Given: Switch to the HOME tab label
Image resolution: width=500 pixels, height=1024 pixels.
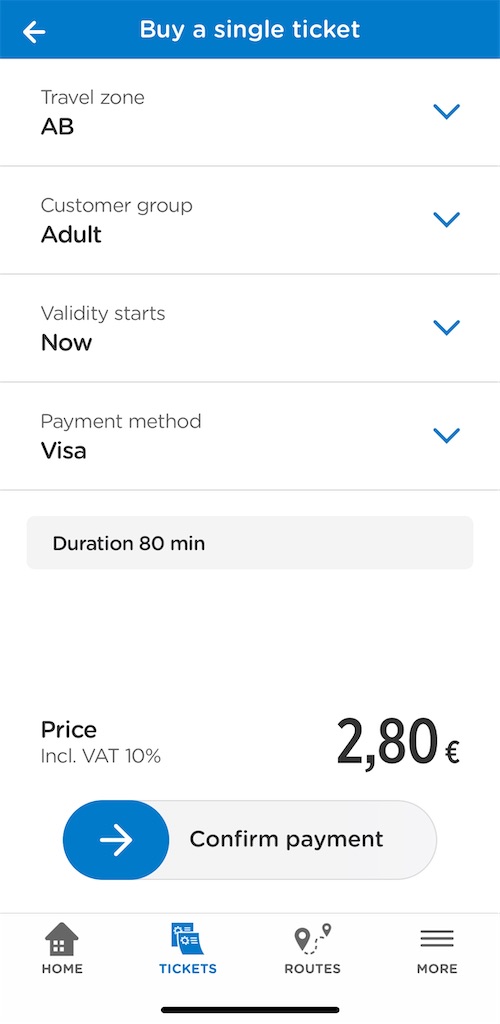Looking at the screenshot, I should (x=62, y=968).
